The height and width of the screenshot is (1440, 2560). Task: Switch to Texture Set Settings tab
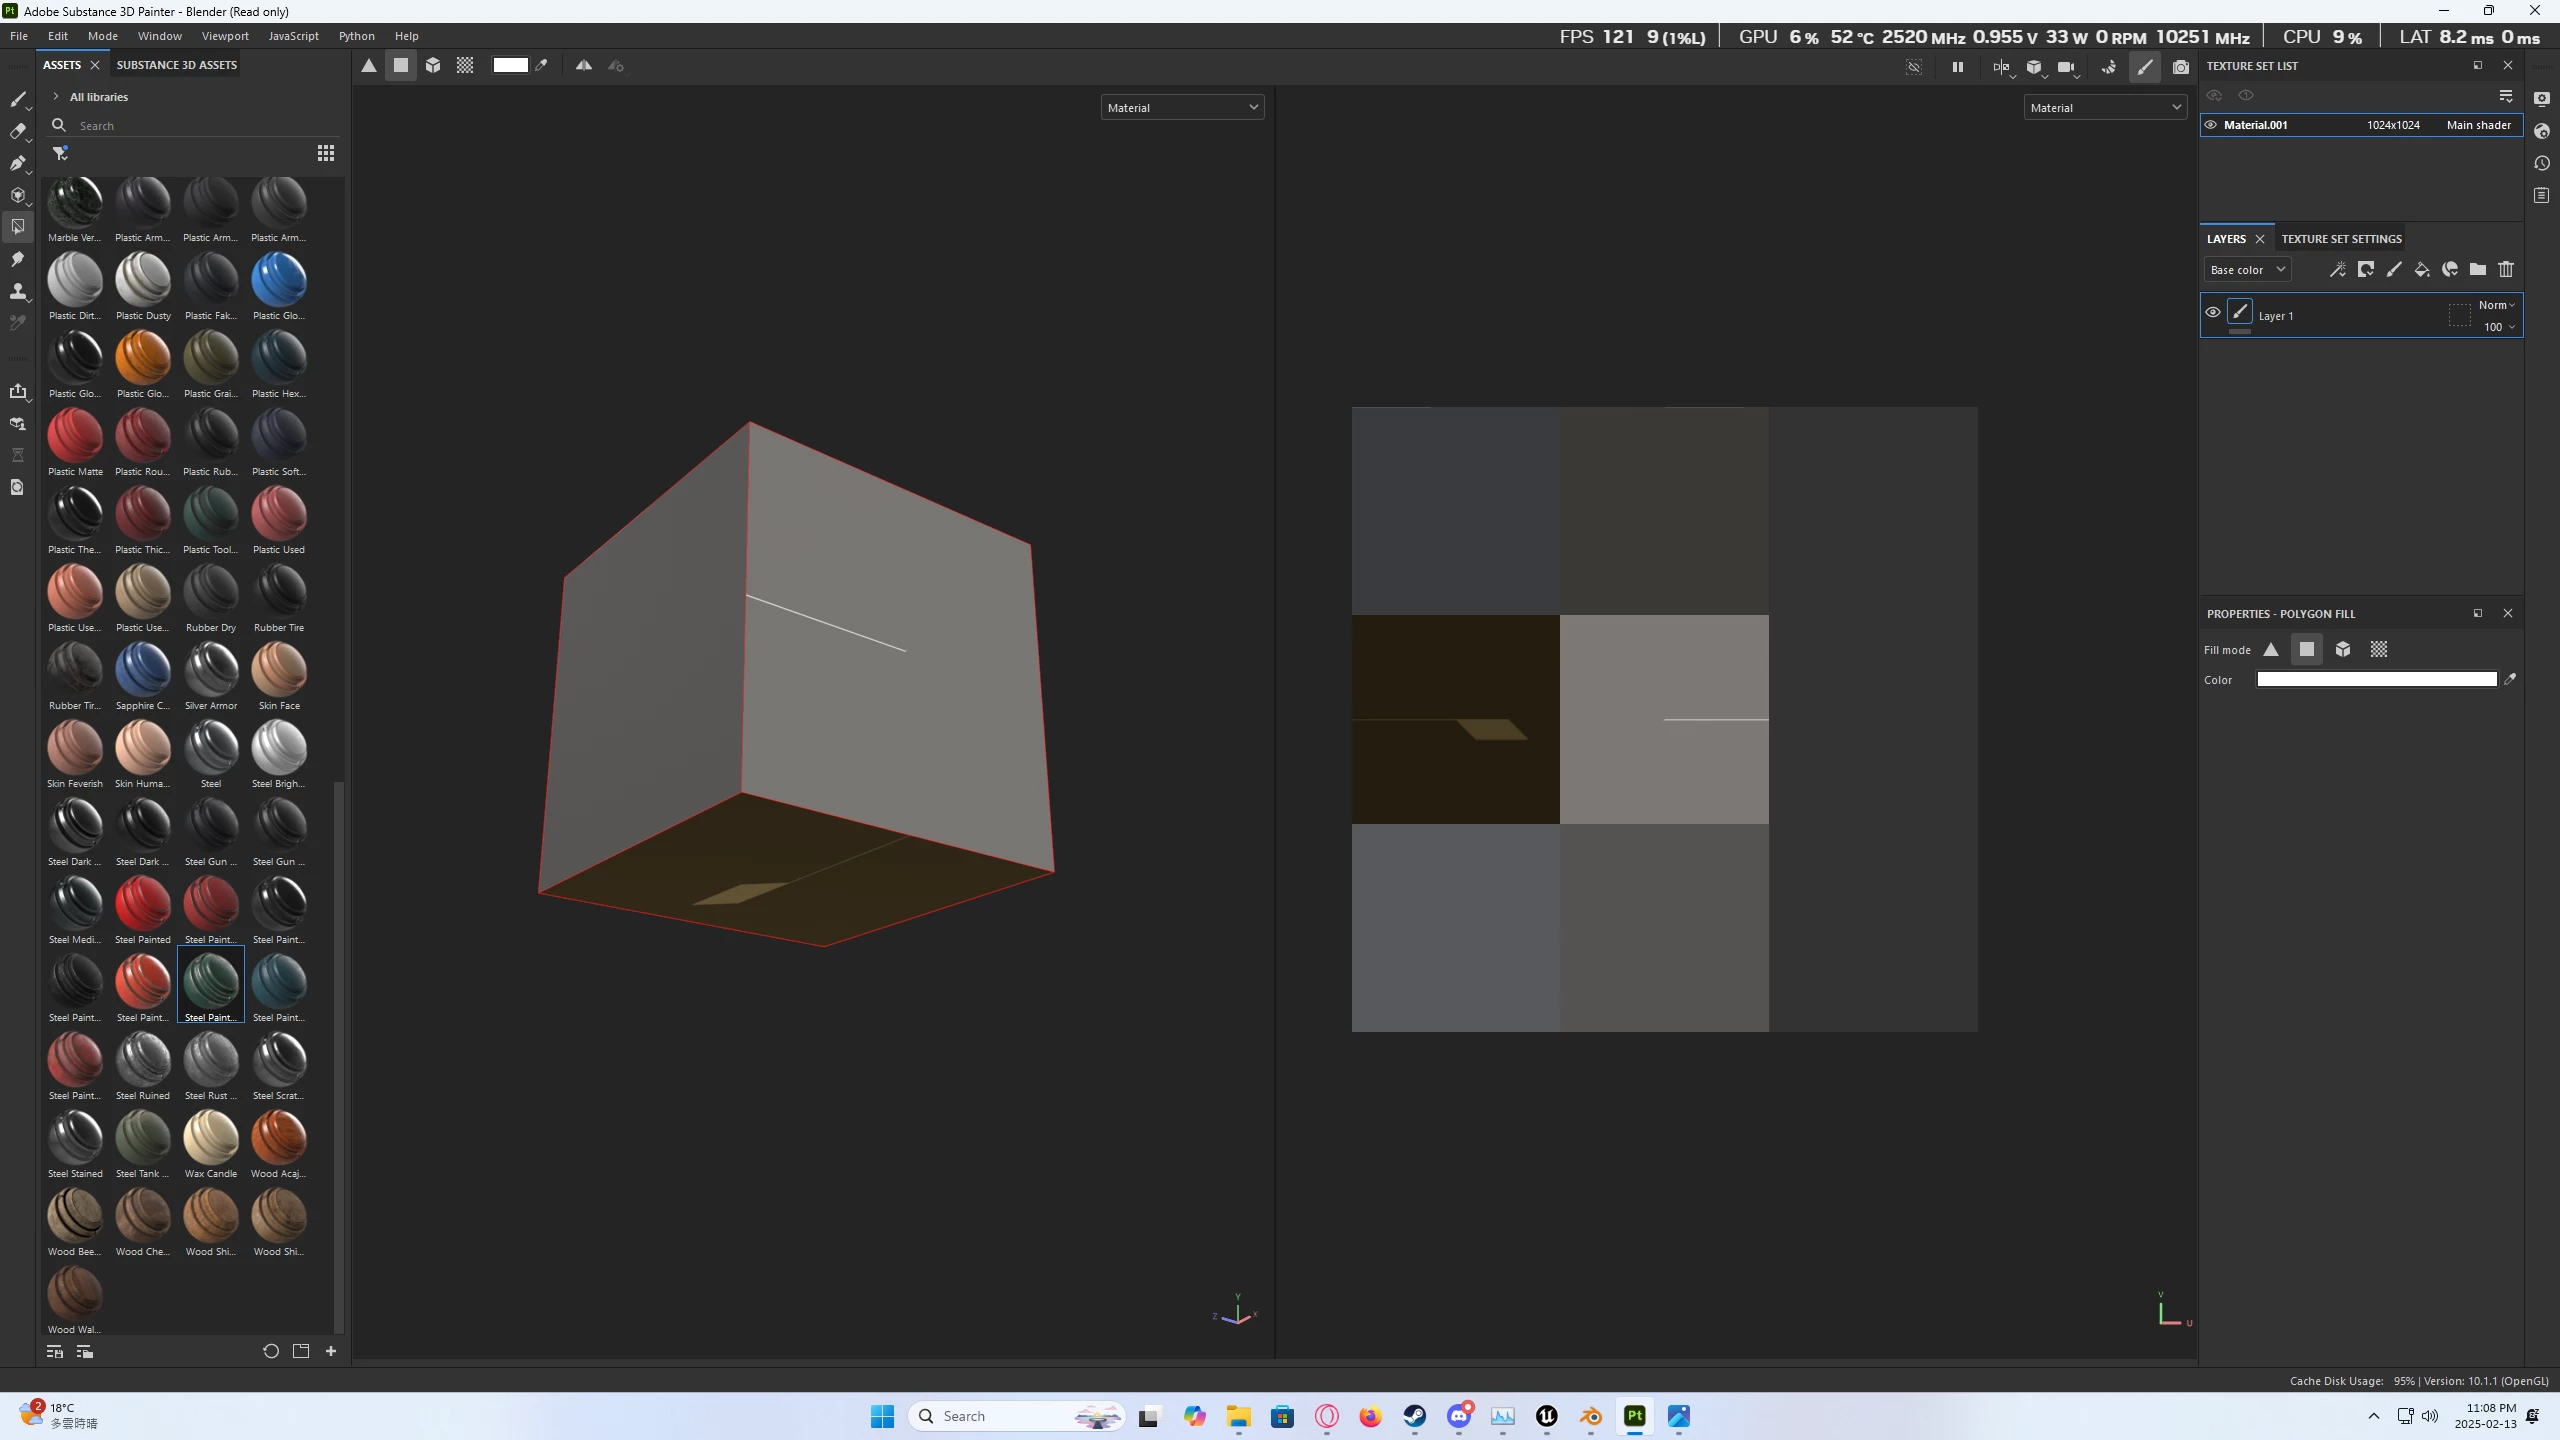pyautogui.click(x=2341, y=239)
